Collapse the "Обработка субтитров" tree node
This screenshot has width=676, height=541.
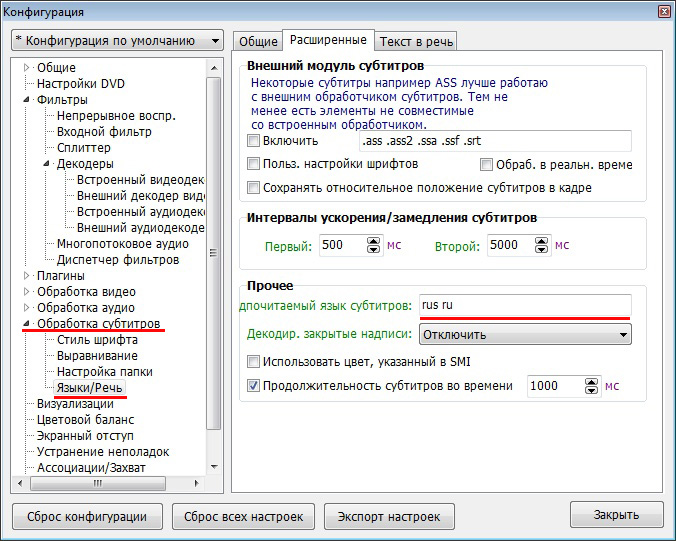(27, 324)
